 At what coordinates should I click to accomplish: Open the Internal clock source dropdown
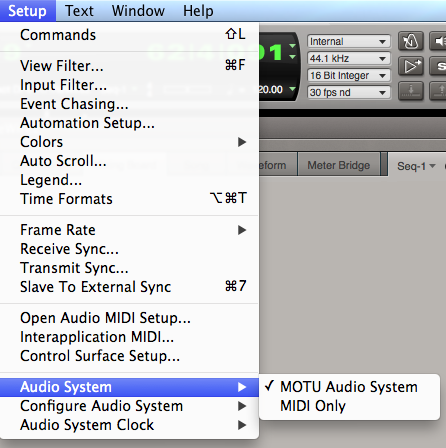(348, 41)
